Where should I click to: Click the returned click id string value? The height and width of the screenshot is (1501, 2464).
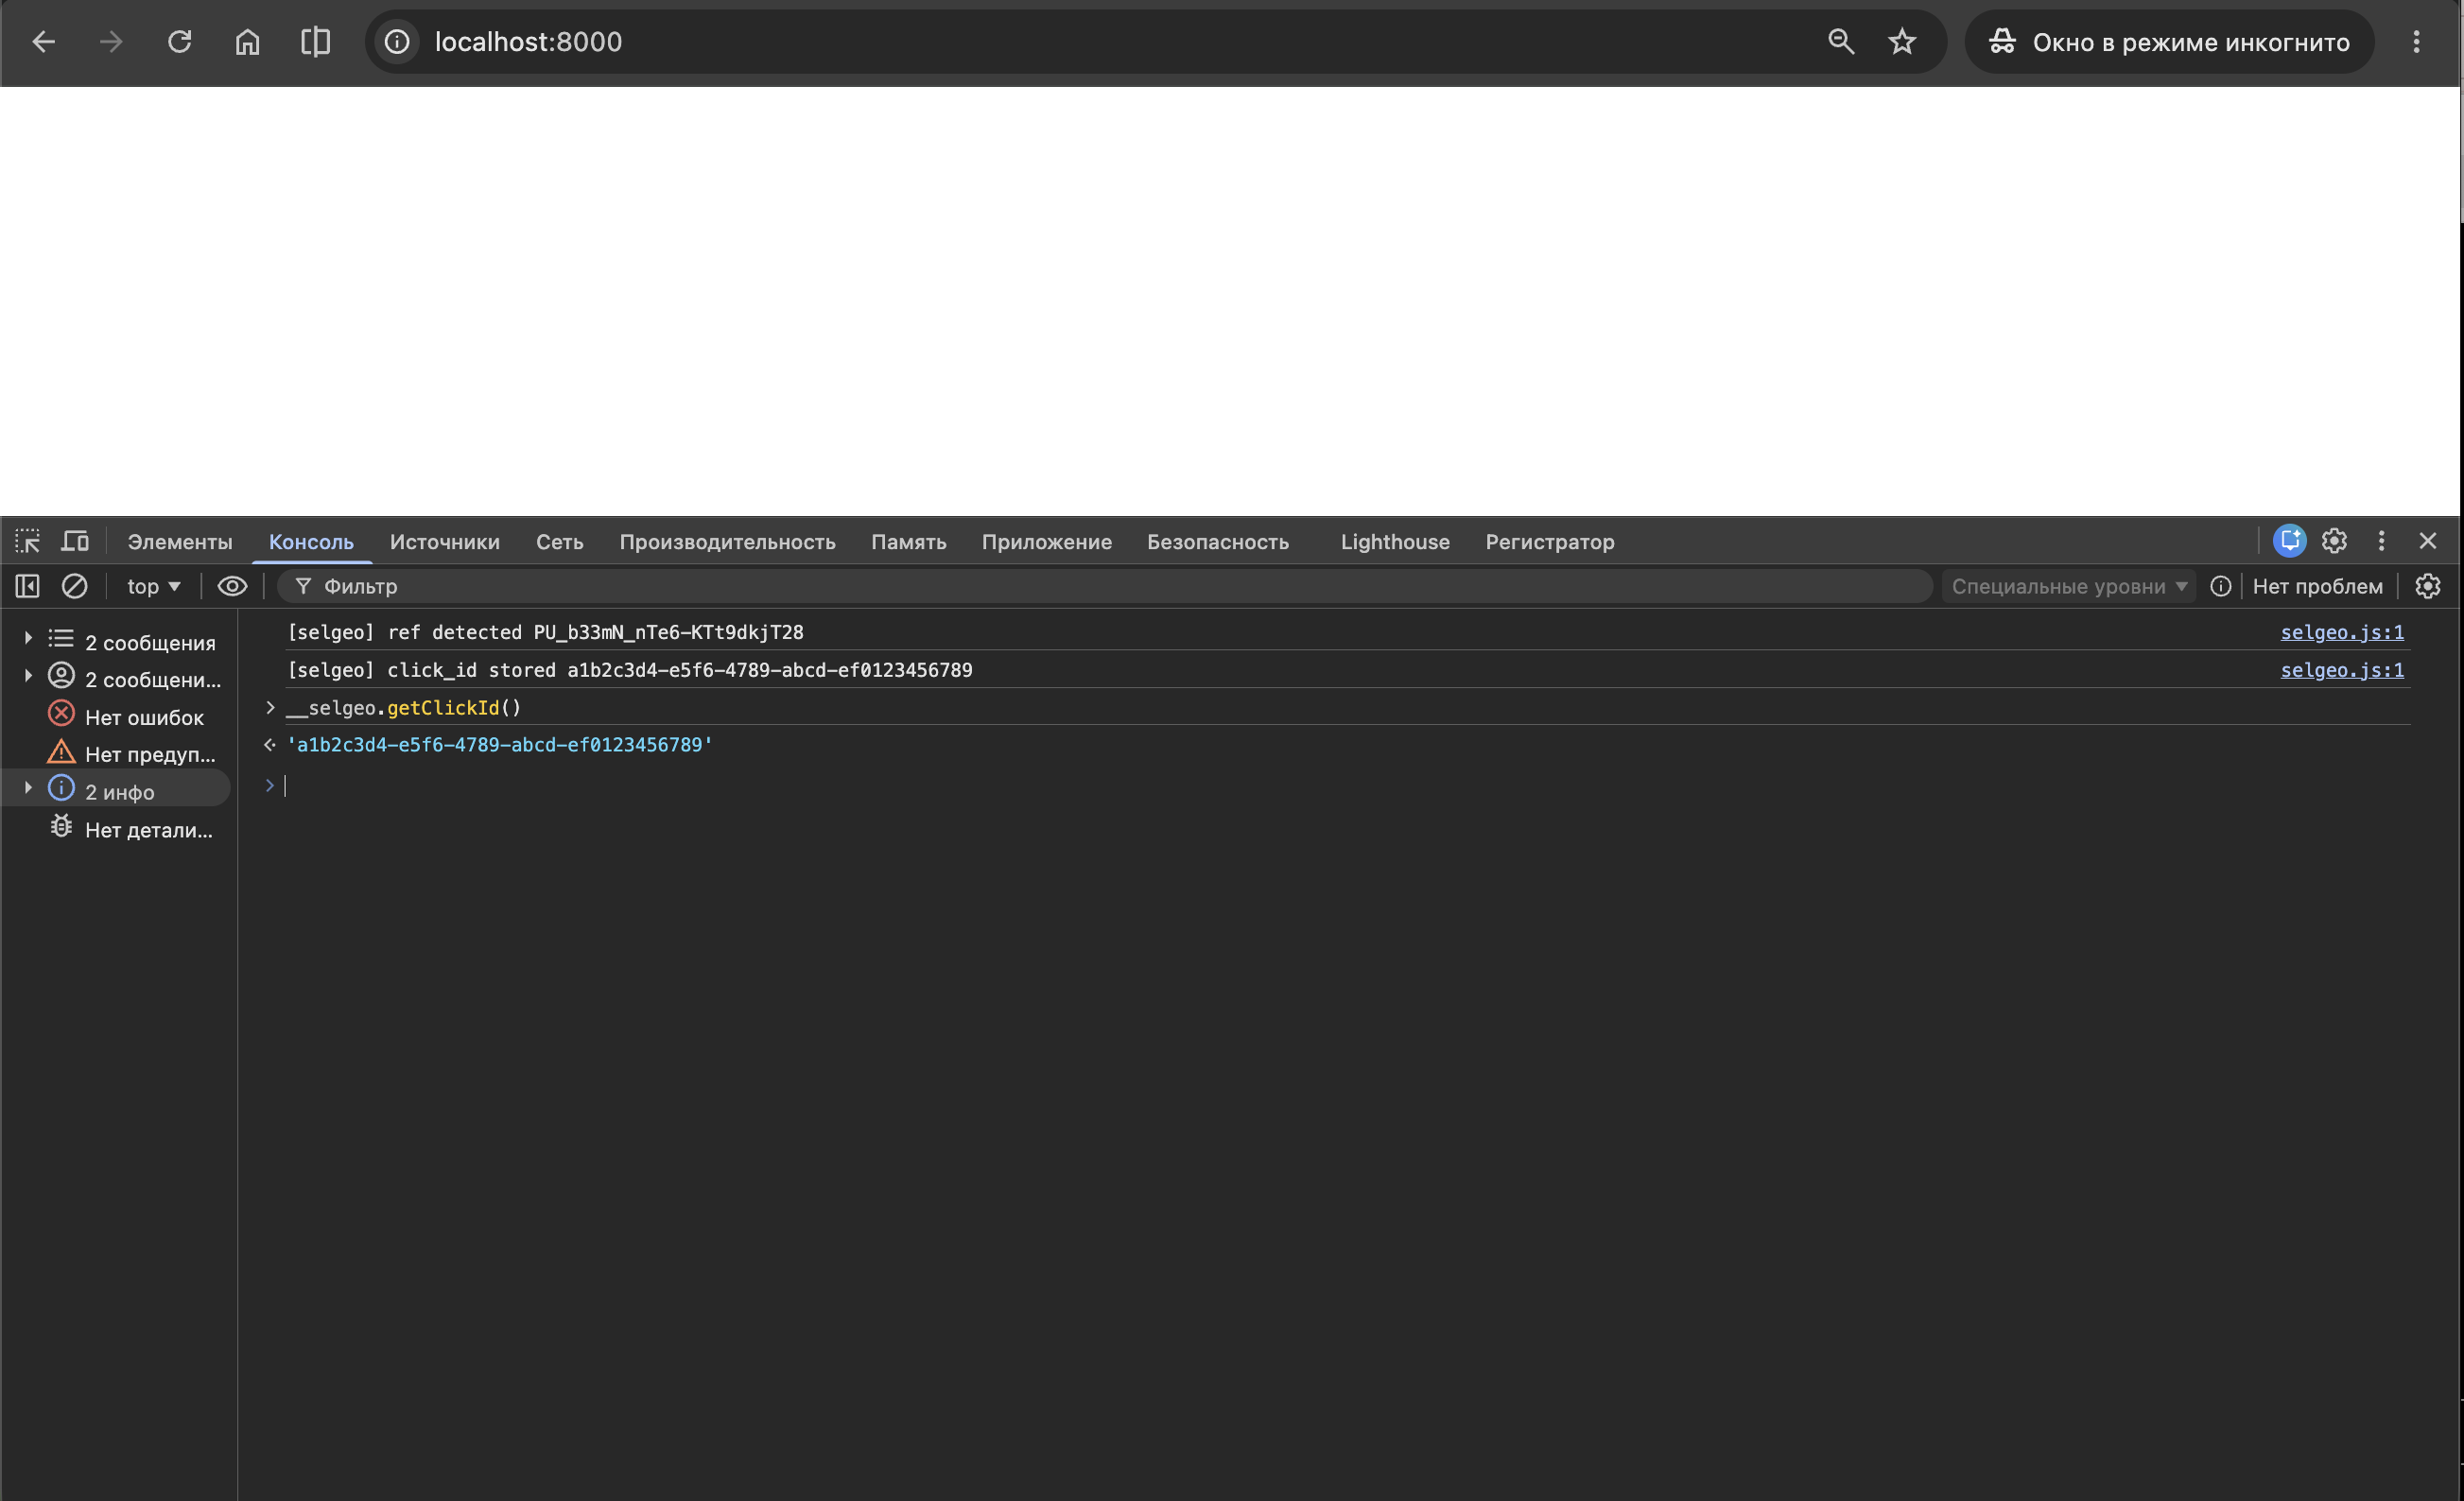tap(499, 745)
